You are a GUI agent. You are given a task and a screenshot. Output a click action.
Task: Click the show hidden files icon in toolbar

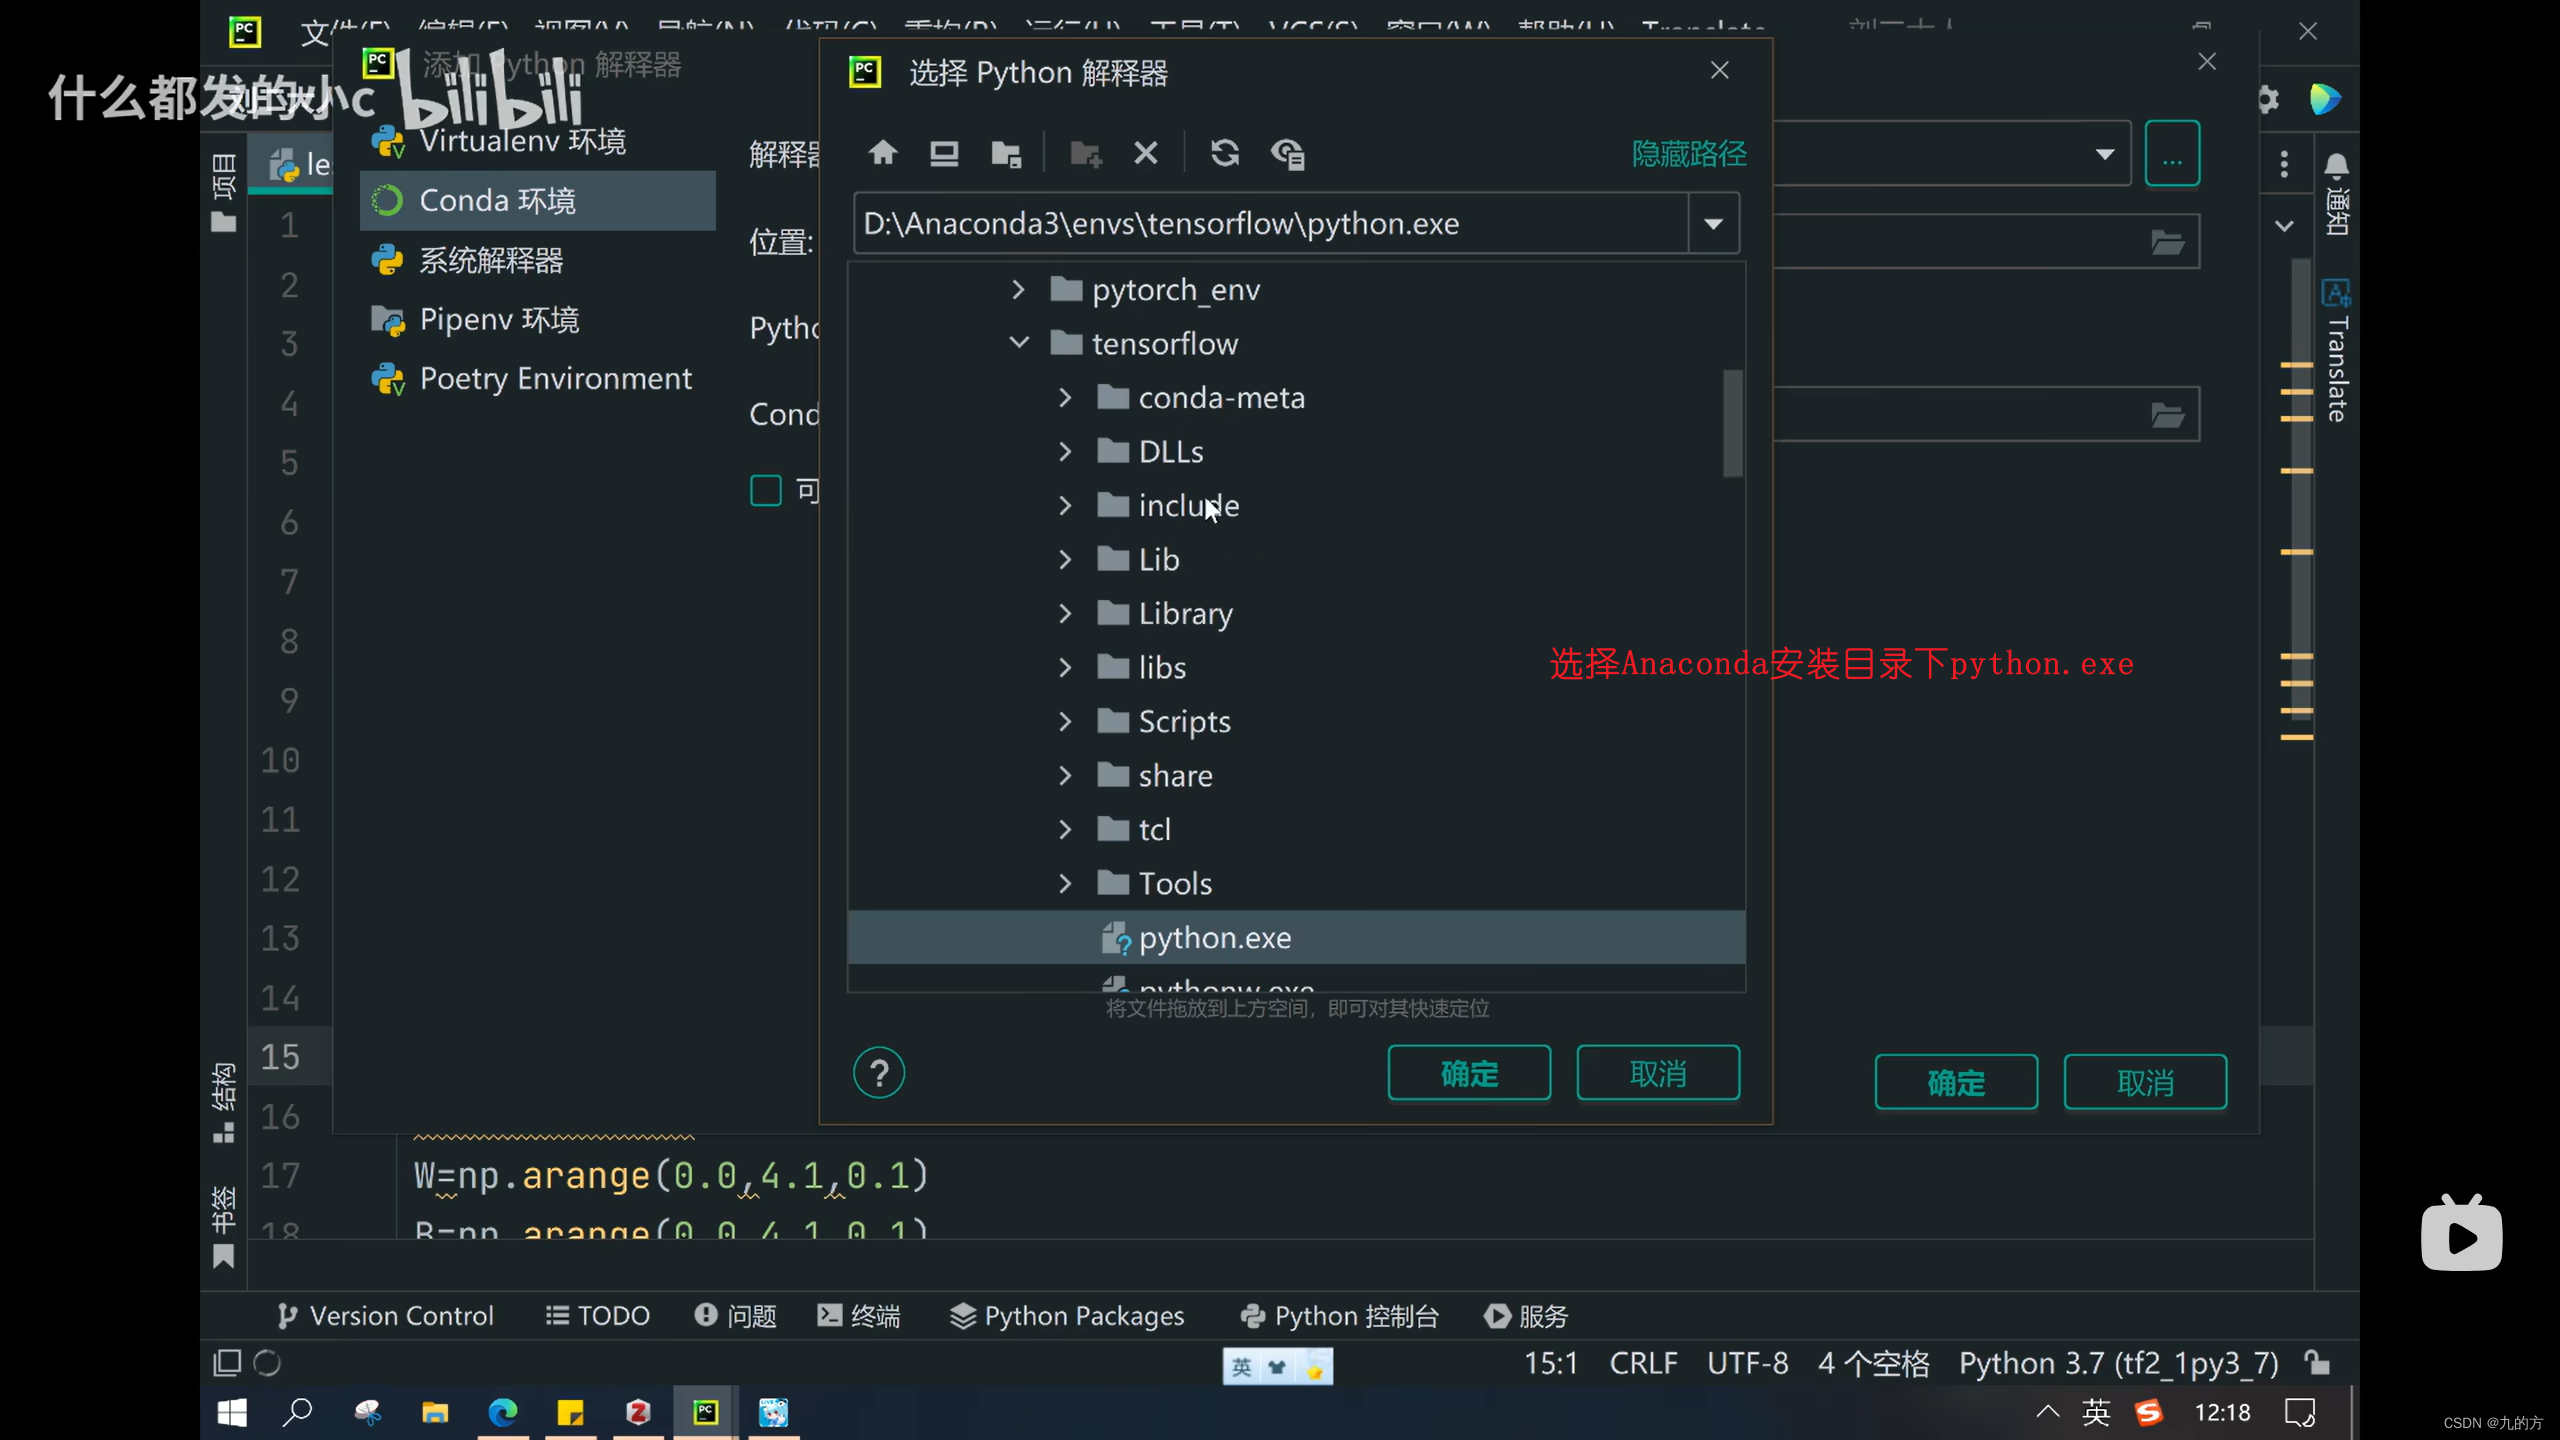click(x=1288, y=153)
